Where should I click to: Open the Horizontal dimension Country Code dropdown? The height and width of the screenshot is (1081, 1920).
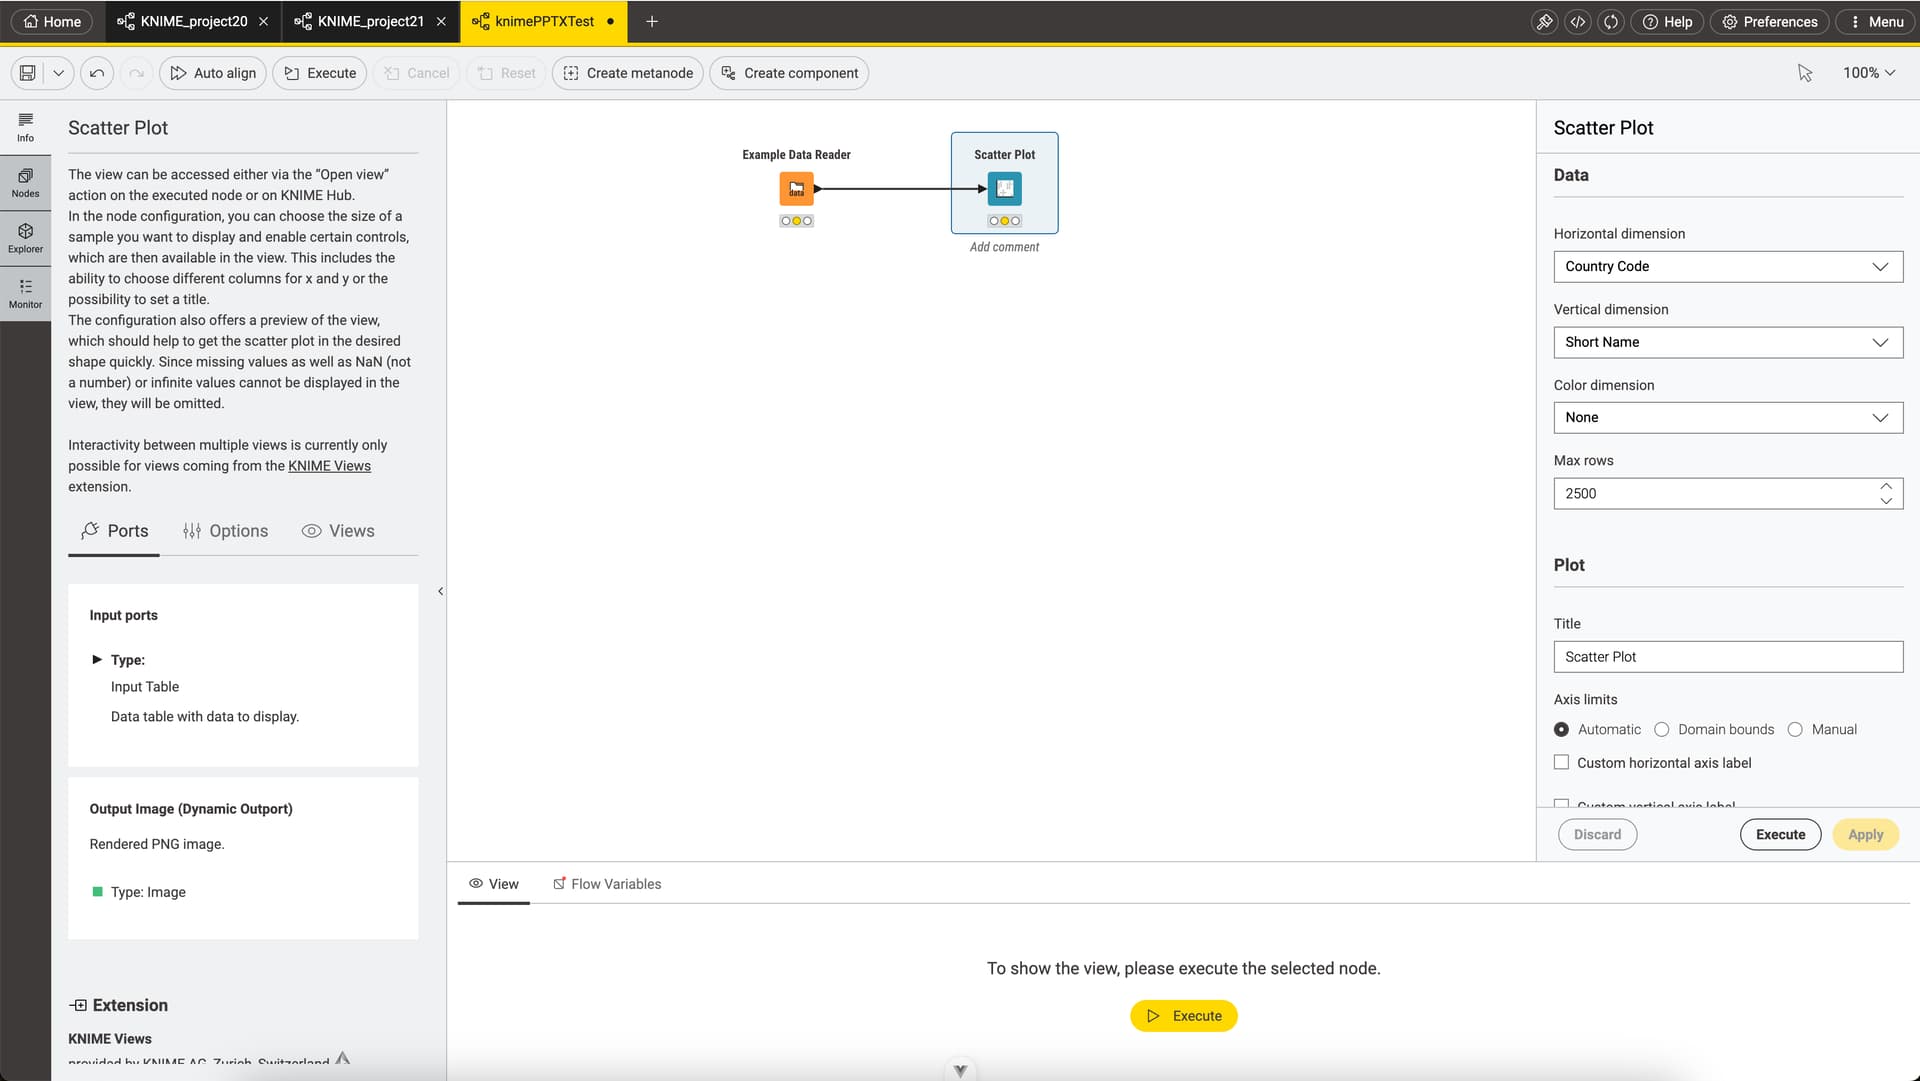tap(1727, 266)
